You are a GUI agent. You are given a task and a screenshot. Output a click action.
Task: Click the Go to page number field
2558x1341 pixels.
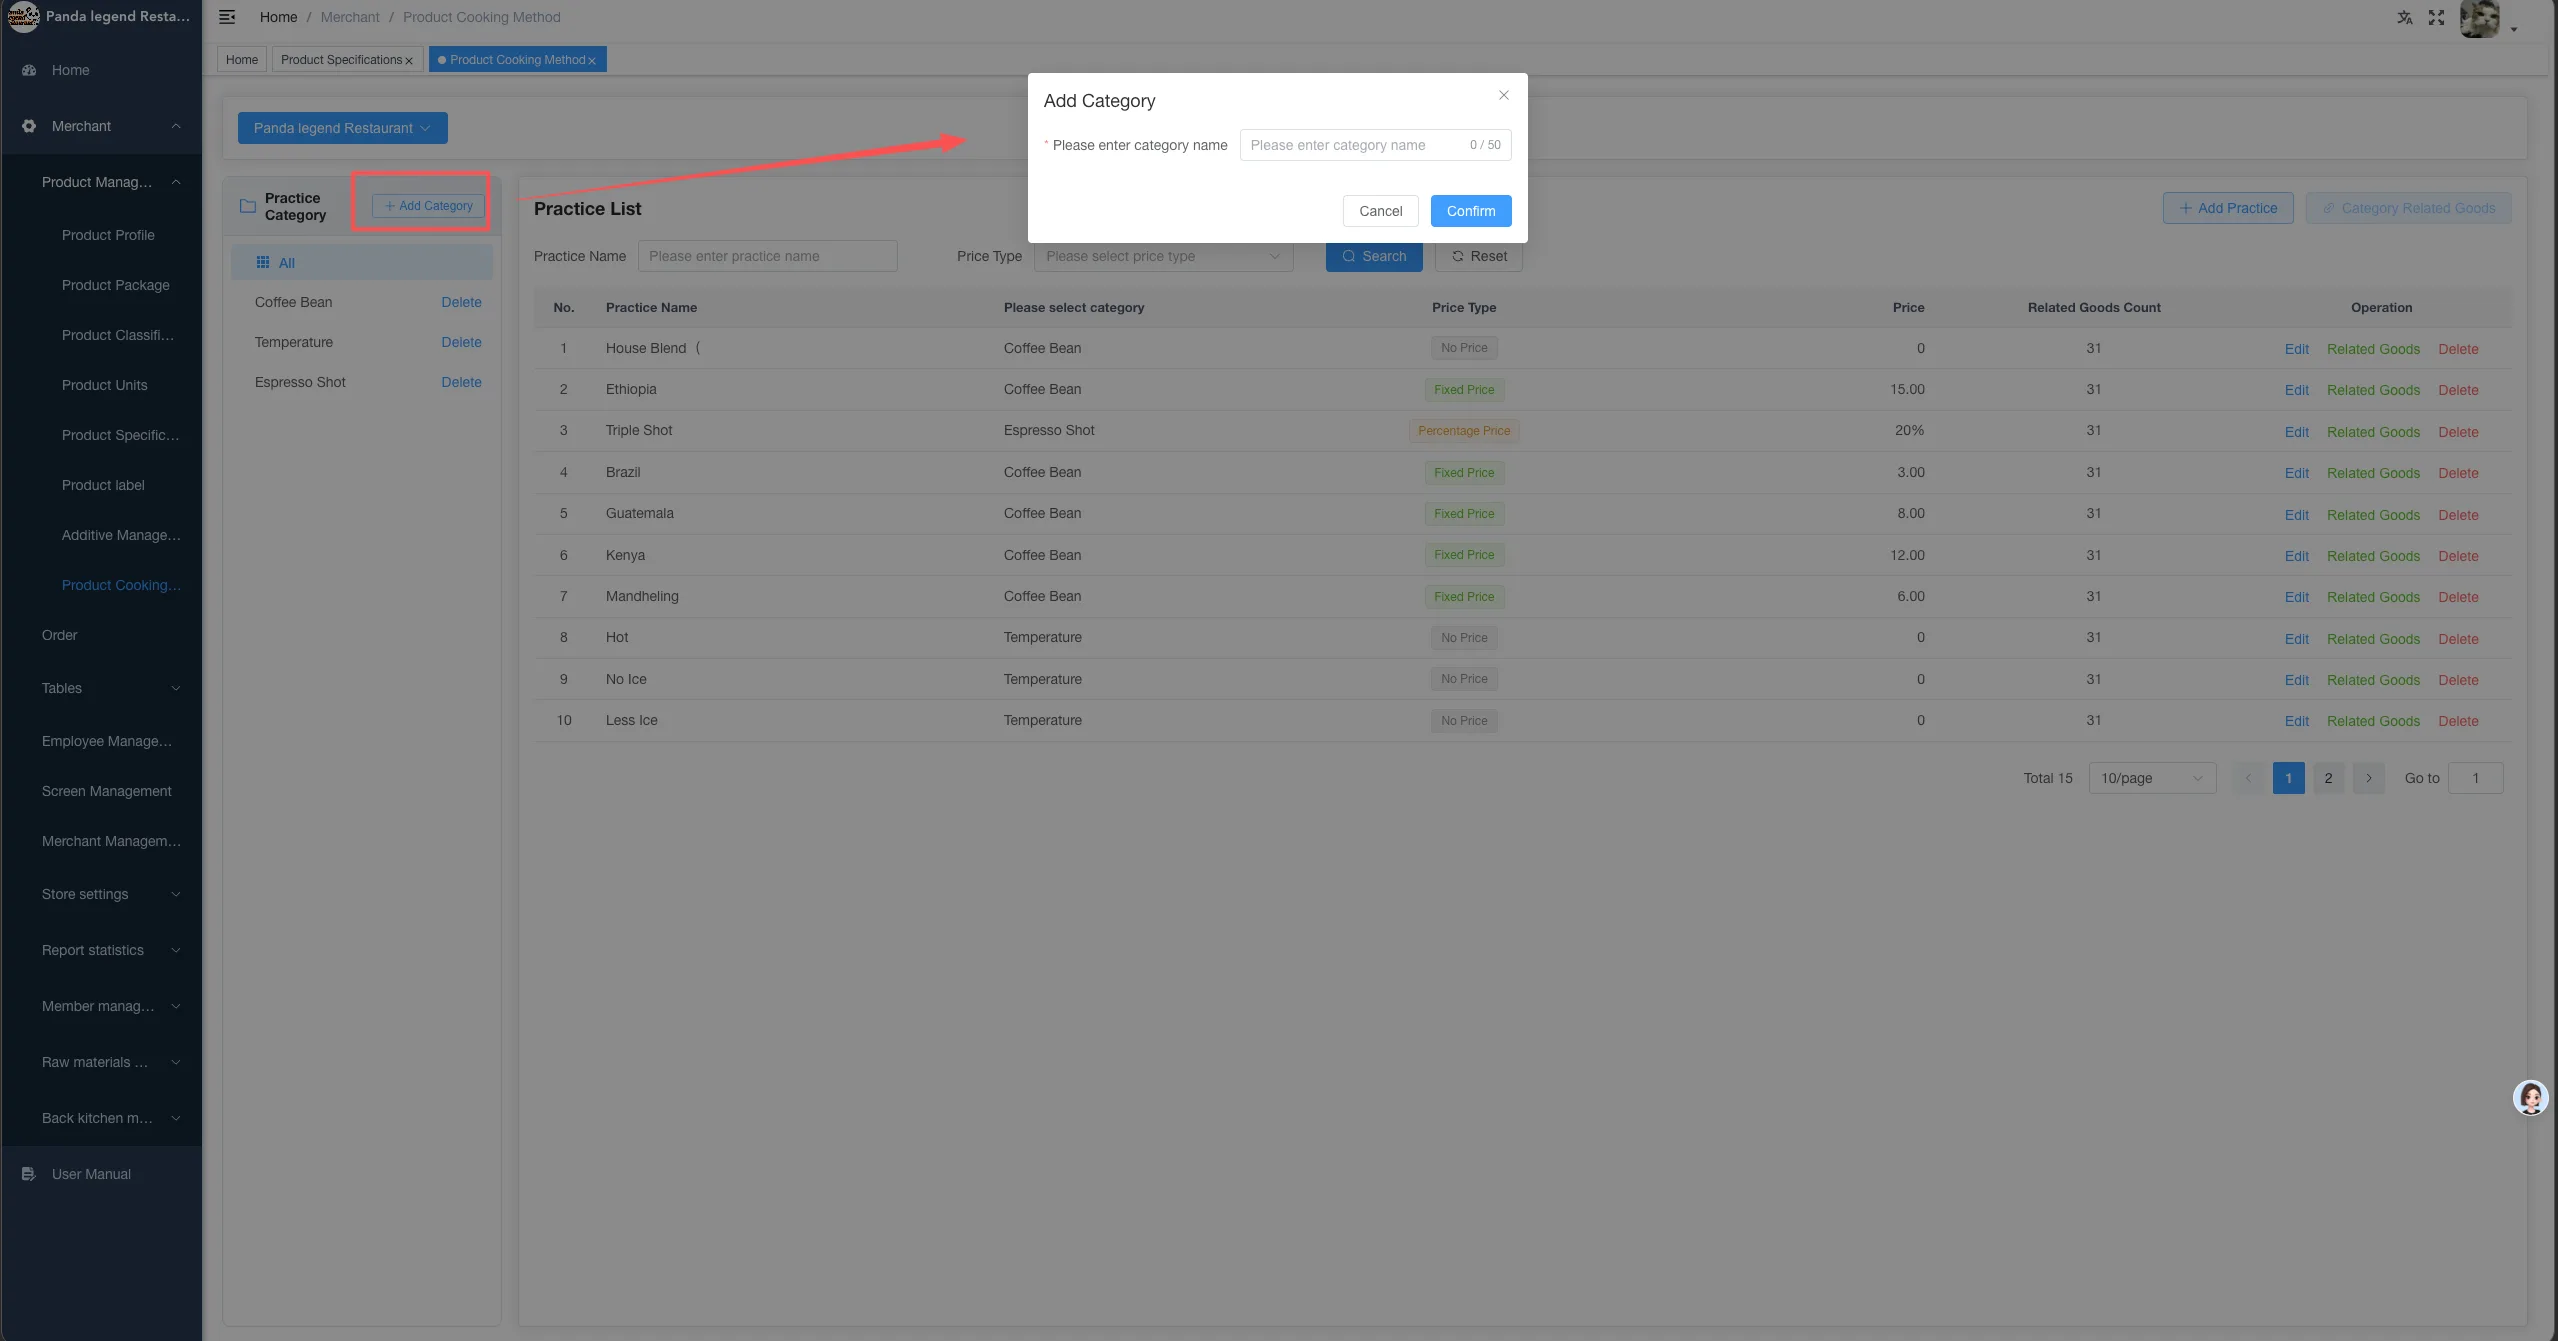pos(2475,778)
